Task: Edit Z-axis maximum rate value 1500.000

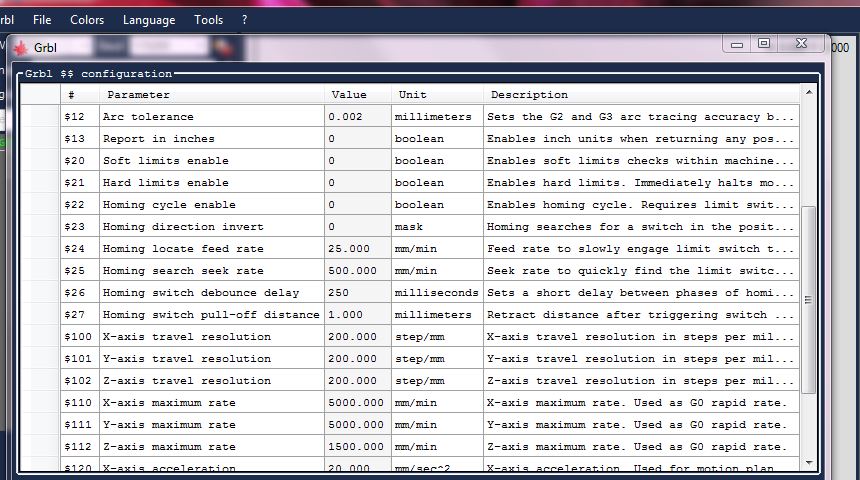Action: 358,446
